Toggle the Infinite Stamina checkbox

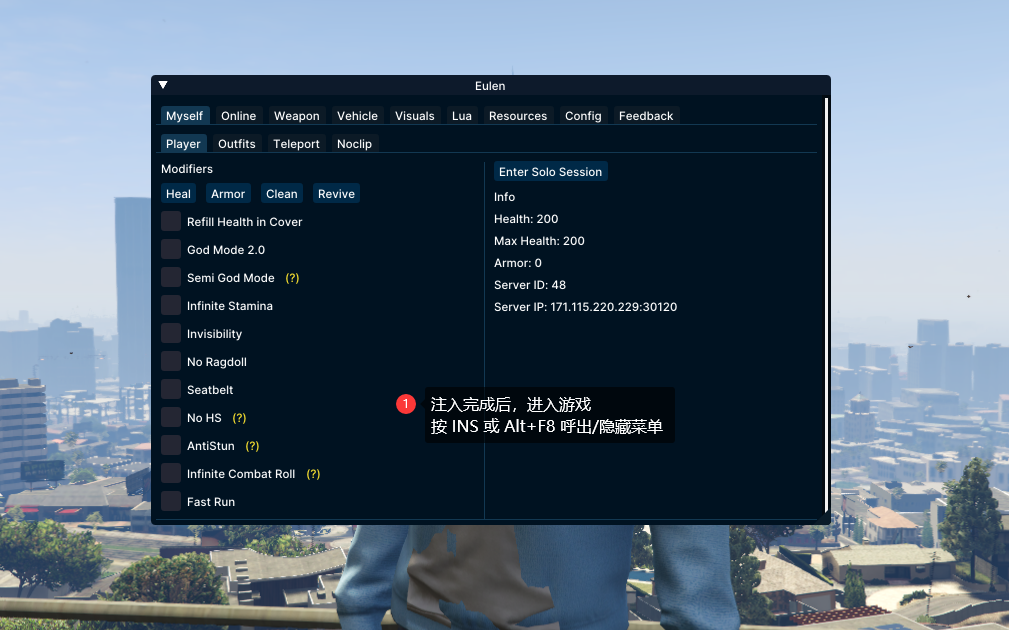pyautogui.click(x=171, y=305)
